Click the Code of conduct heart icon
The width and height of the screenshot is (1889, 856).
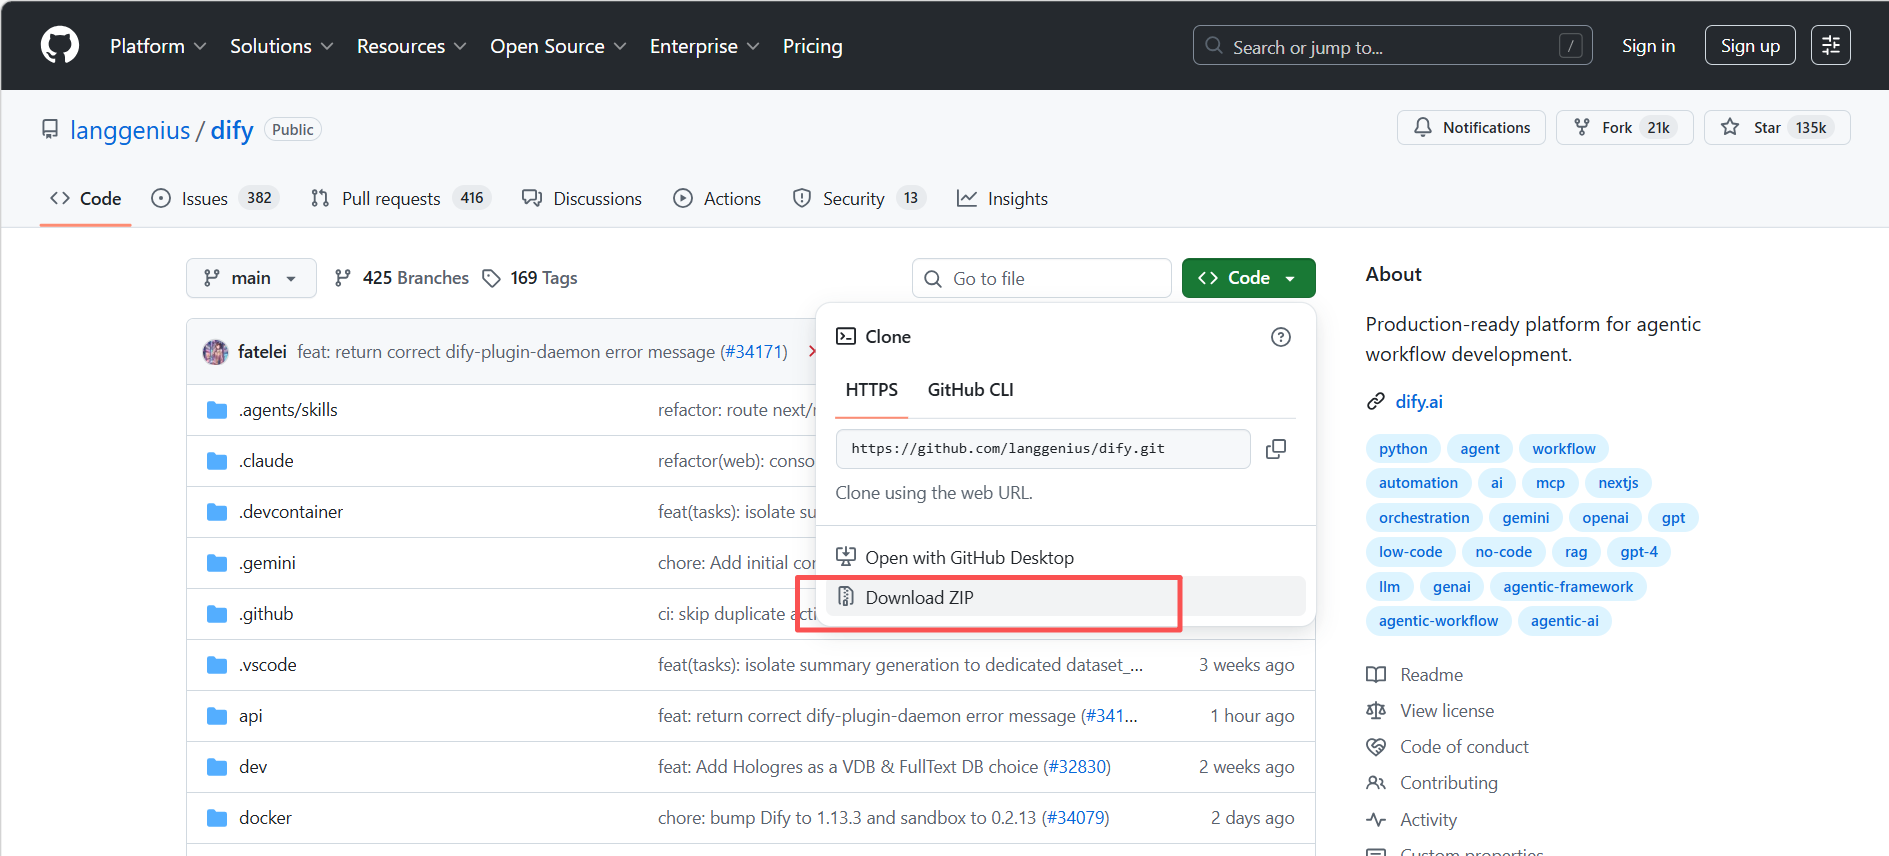[1376, 747]
